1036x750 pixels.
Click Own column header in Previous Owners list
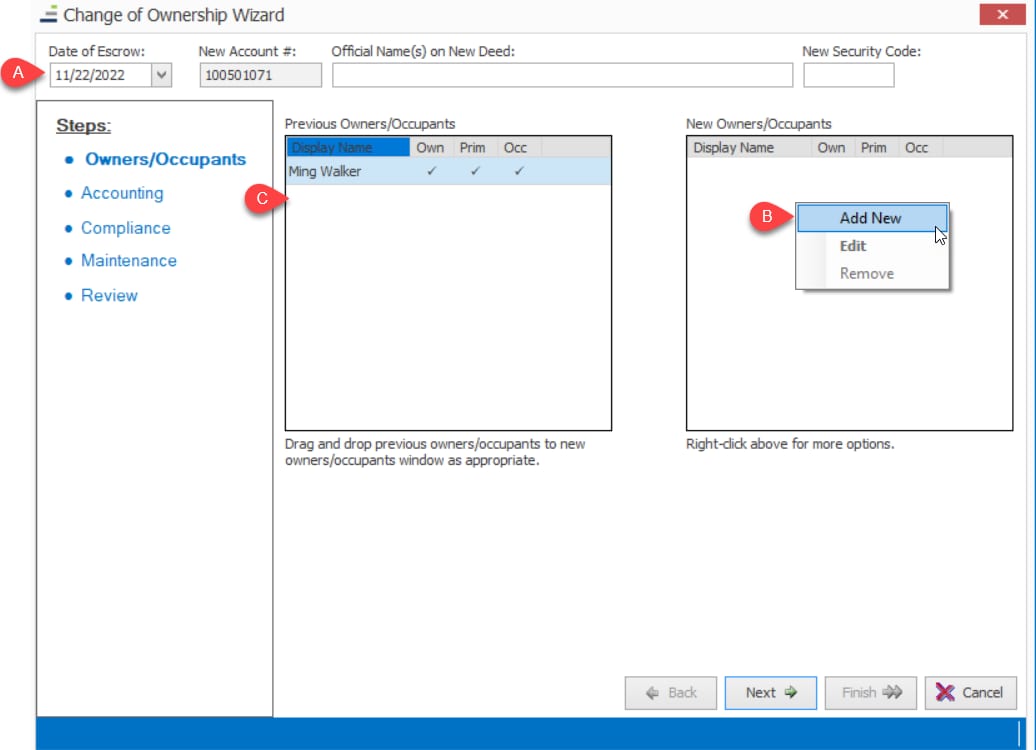(x=430, y=147)
